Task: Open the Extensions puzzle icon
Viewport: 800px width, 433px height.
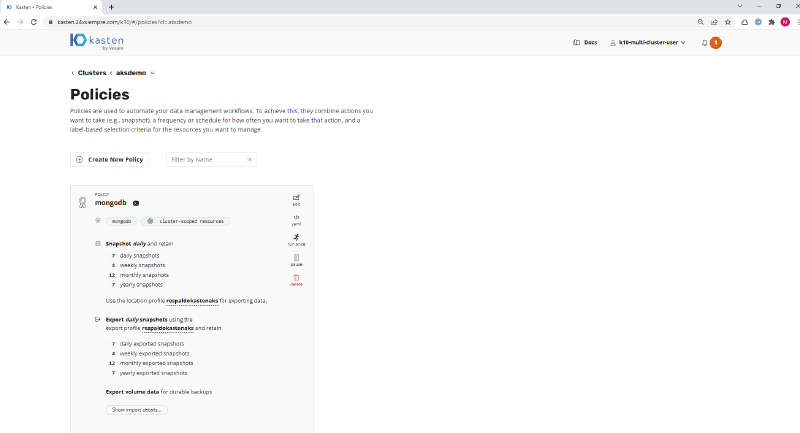Action: 771,22
